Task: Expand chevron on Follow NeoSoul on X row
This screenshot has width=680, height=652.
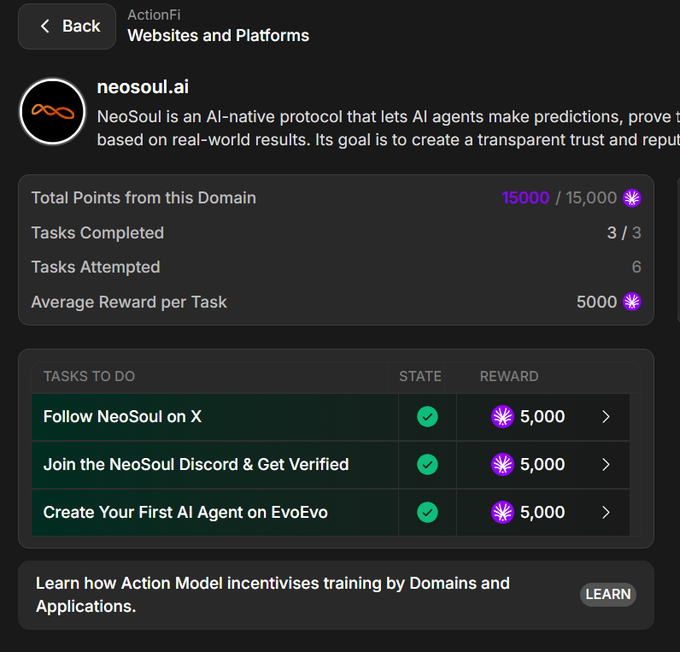Action: click(606, 417)
